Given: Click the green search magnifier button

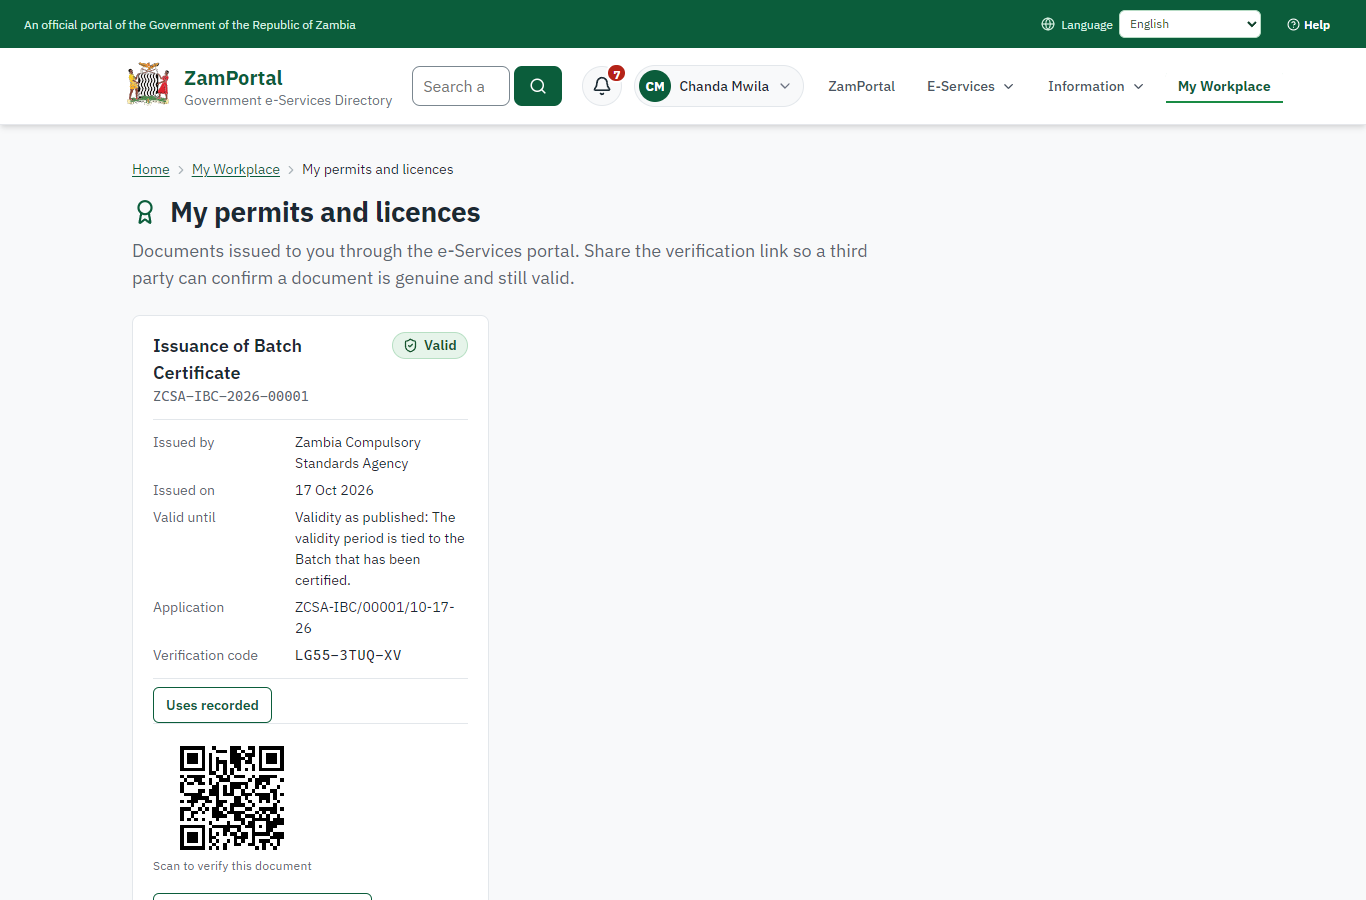Looking at the screenshot, I should 538,86.
